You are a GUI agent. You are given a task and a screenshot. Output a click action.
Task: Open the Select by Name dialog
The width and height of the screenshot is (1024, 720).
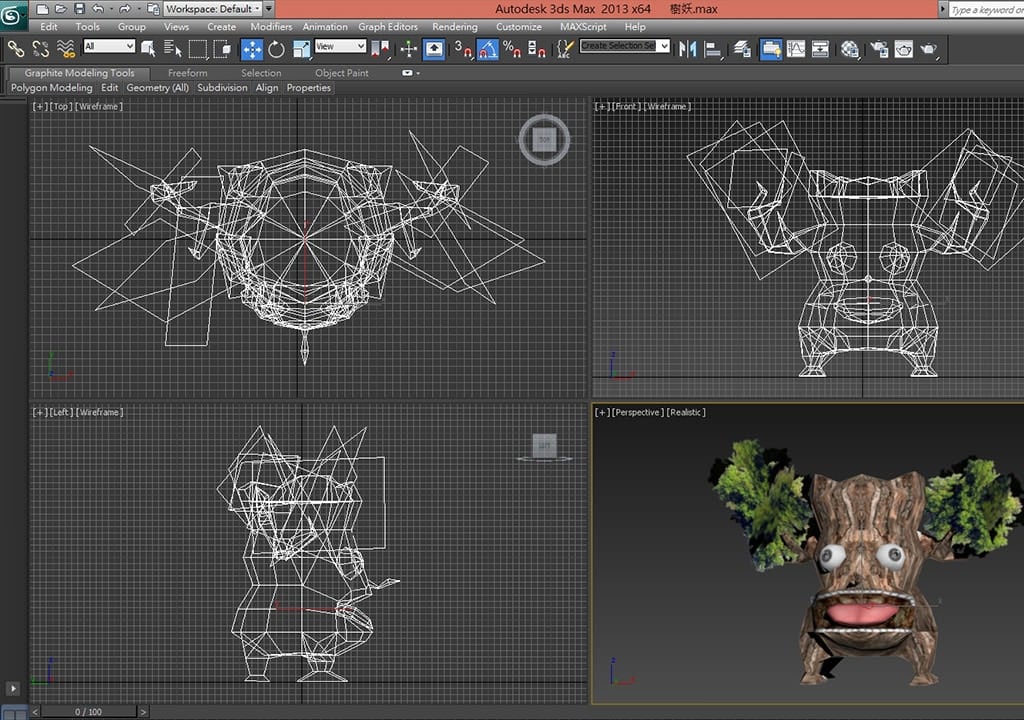click(174, 48)
